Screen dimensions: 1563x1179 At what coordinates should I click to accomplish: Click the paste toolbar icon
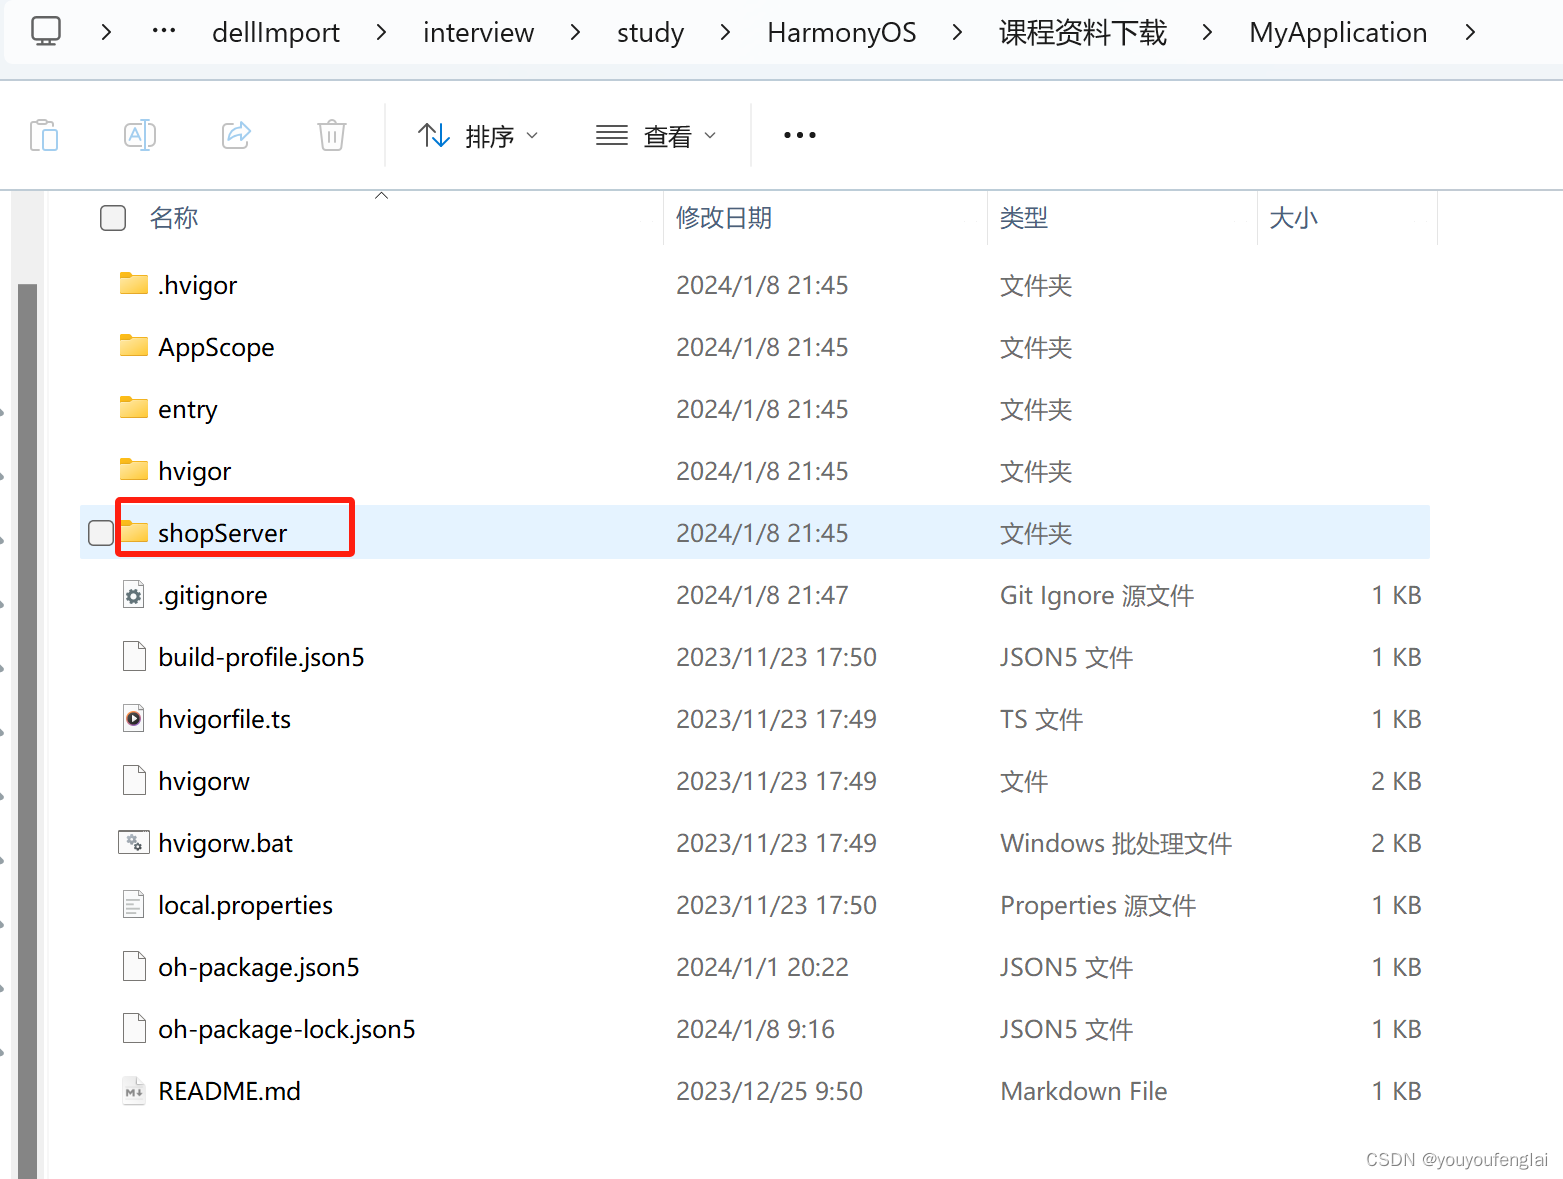click(x=44, y=135)
